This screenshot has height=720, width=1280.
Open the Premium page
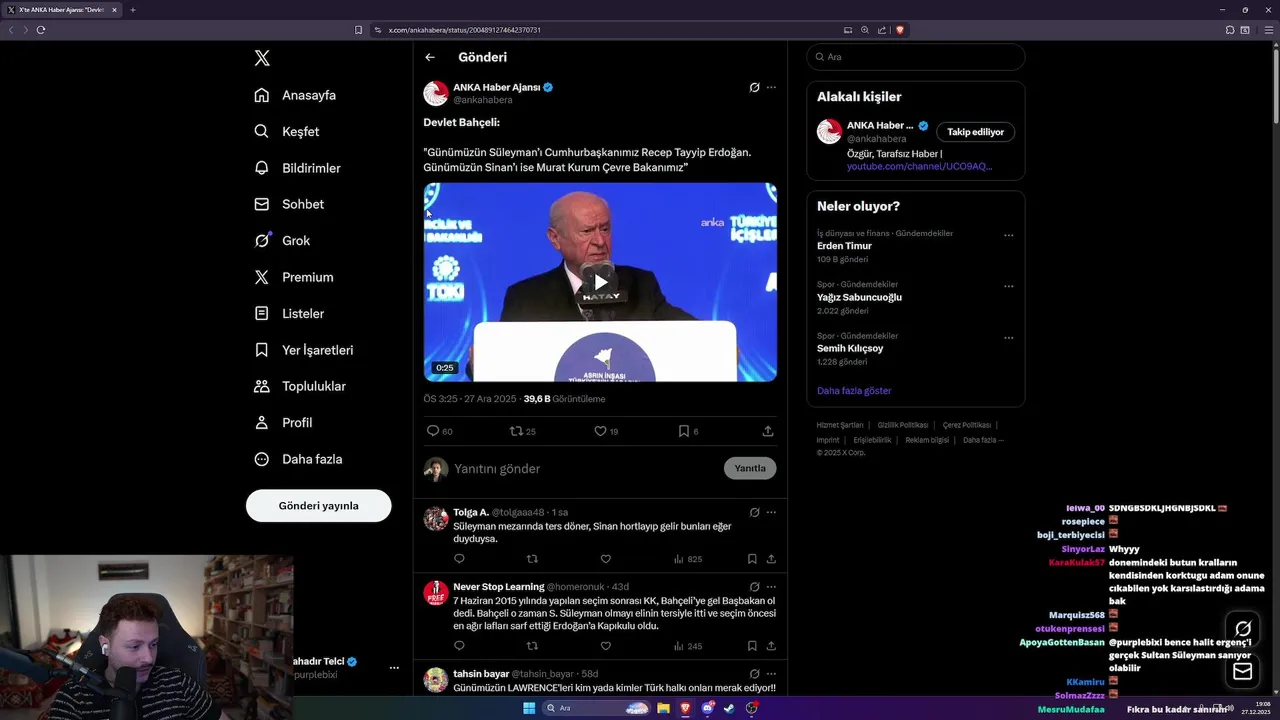[x=294, y=277]
